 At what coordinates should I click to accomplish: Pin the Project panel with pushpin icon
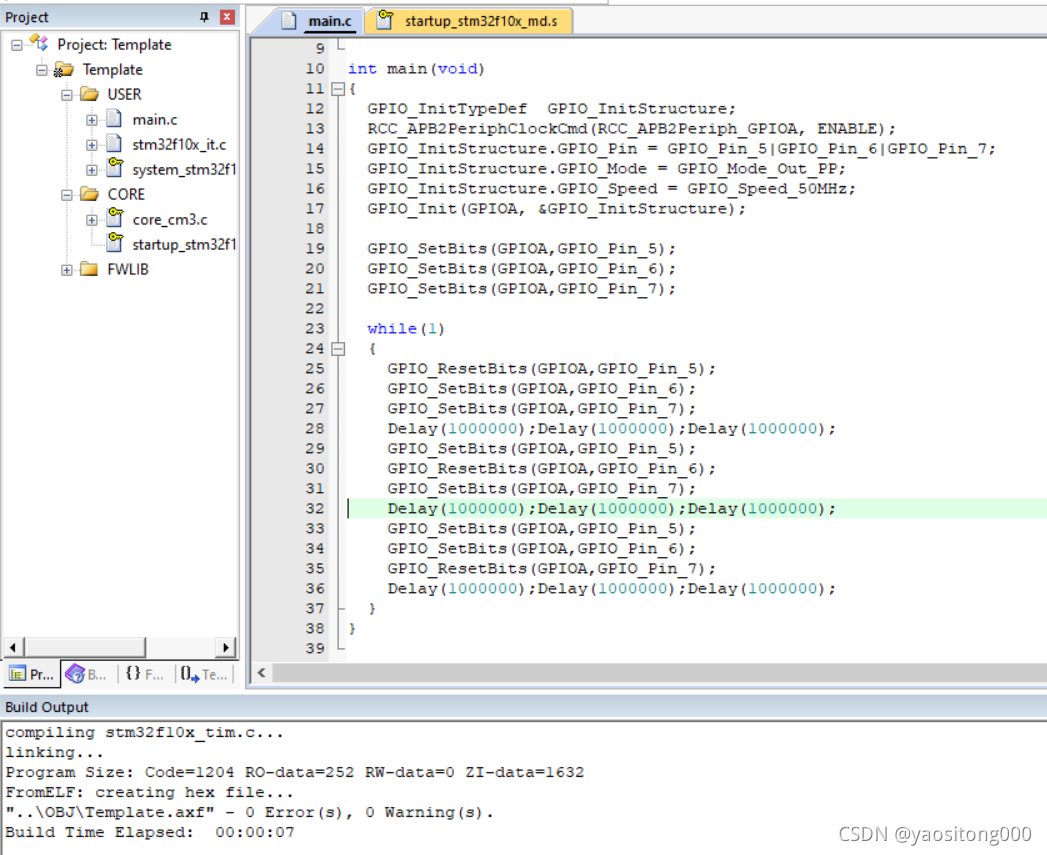pyautogui.click(x=204, y=17)
